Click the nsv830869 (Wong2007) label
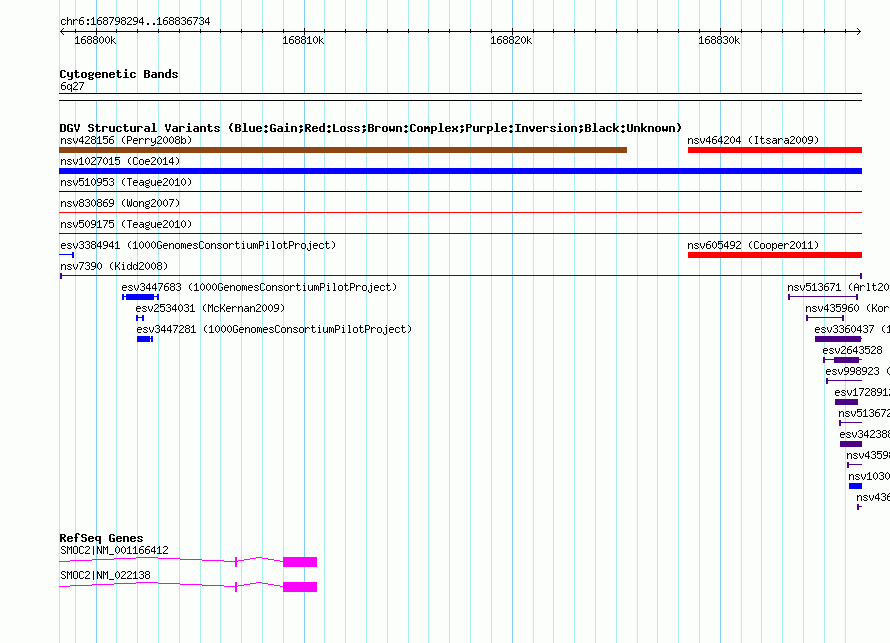Screen dimensions: 890x643 tap(120, 203)
